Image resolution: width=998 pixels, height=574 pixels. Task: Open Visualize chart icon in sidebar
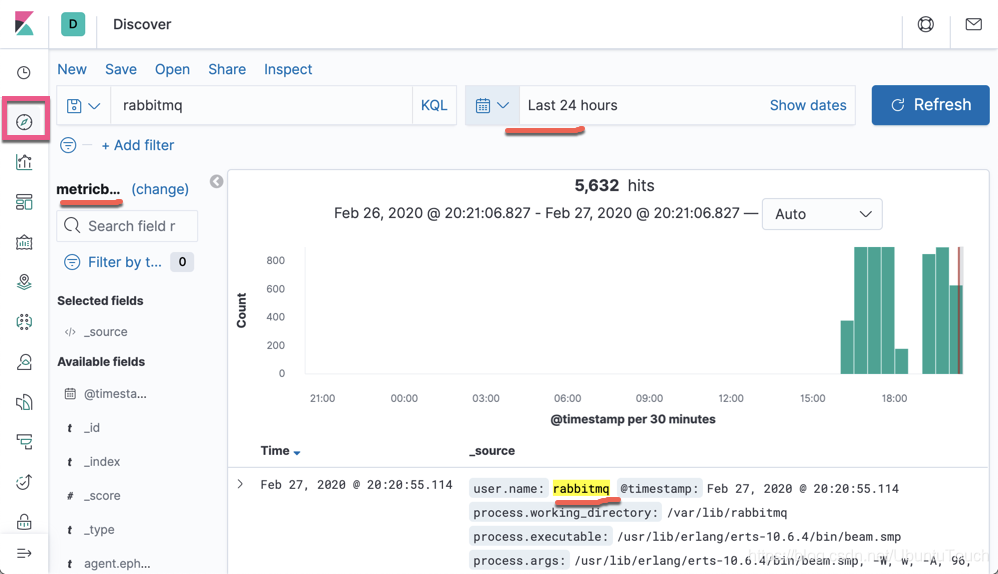pyautogui.click(x=24, y=162)
